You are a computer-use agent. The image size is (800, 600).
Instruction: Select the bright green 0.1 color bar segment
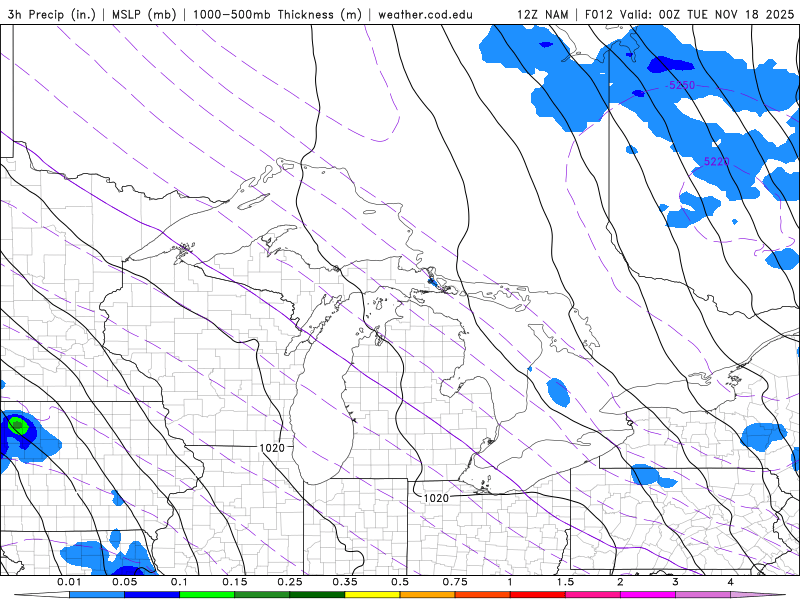(207, 595)
